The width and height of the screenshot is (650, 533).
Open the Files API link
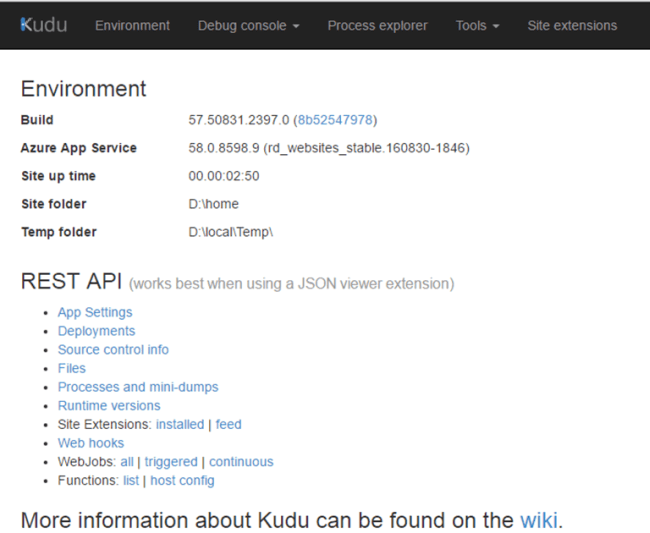tap(72, 368)
